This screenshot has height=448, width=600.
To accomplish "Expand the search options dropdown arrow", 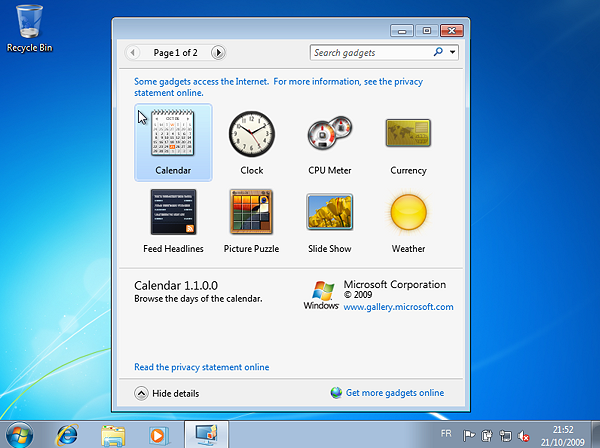I will (453, 52).
